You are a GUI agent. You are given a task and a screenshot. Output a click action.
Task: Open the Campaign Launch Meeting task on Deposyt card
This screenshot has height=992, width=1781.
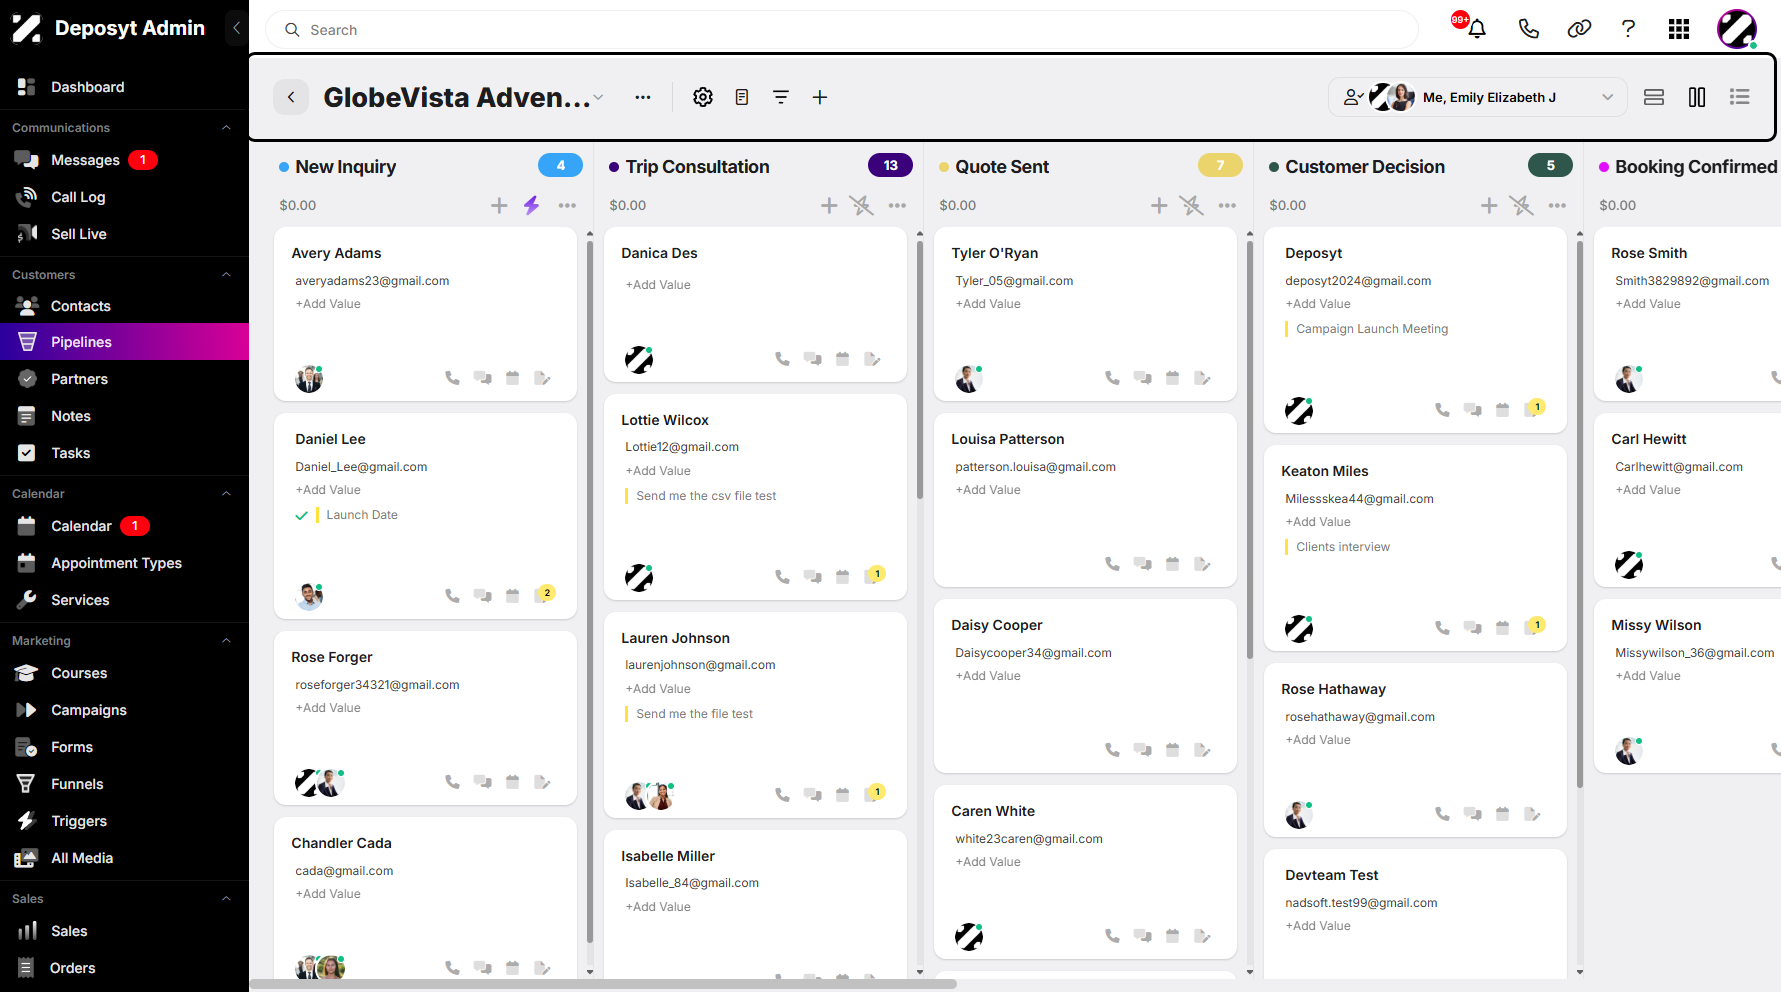coord(1372,329)
